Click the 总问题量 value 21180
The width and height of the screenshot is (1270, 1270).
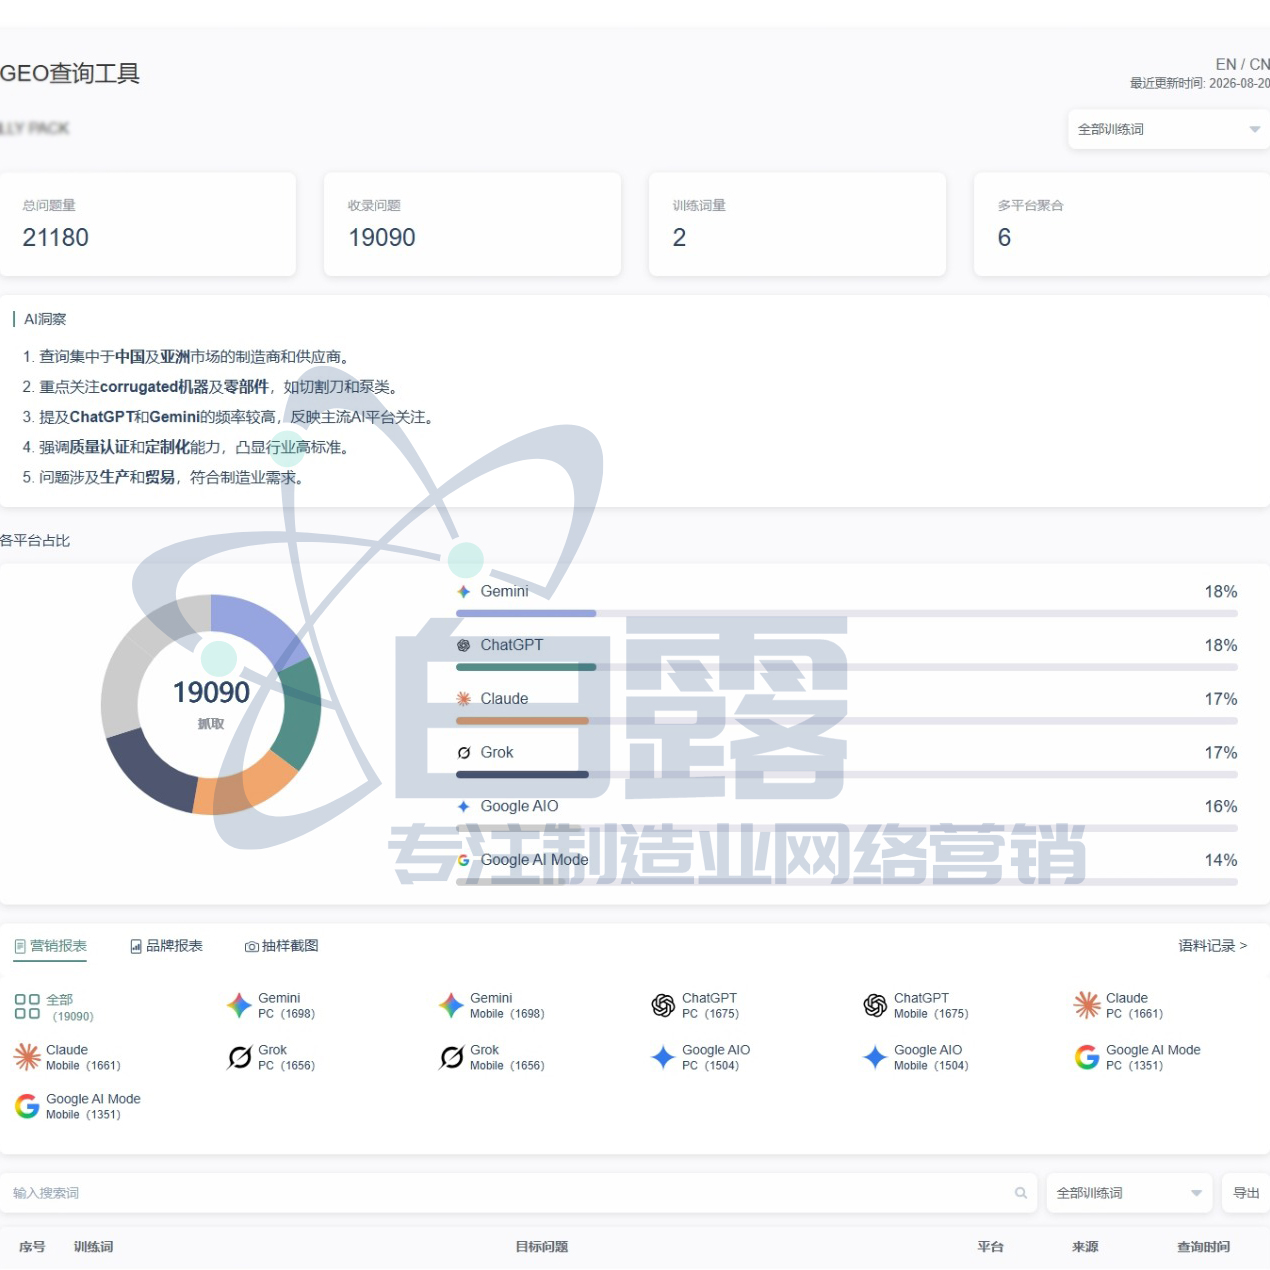point(56,237)
